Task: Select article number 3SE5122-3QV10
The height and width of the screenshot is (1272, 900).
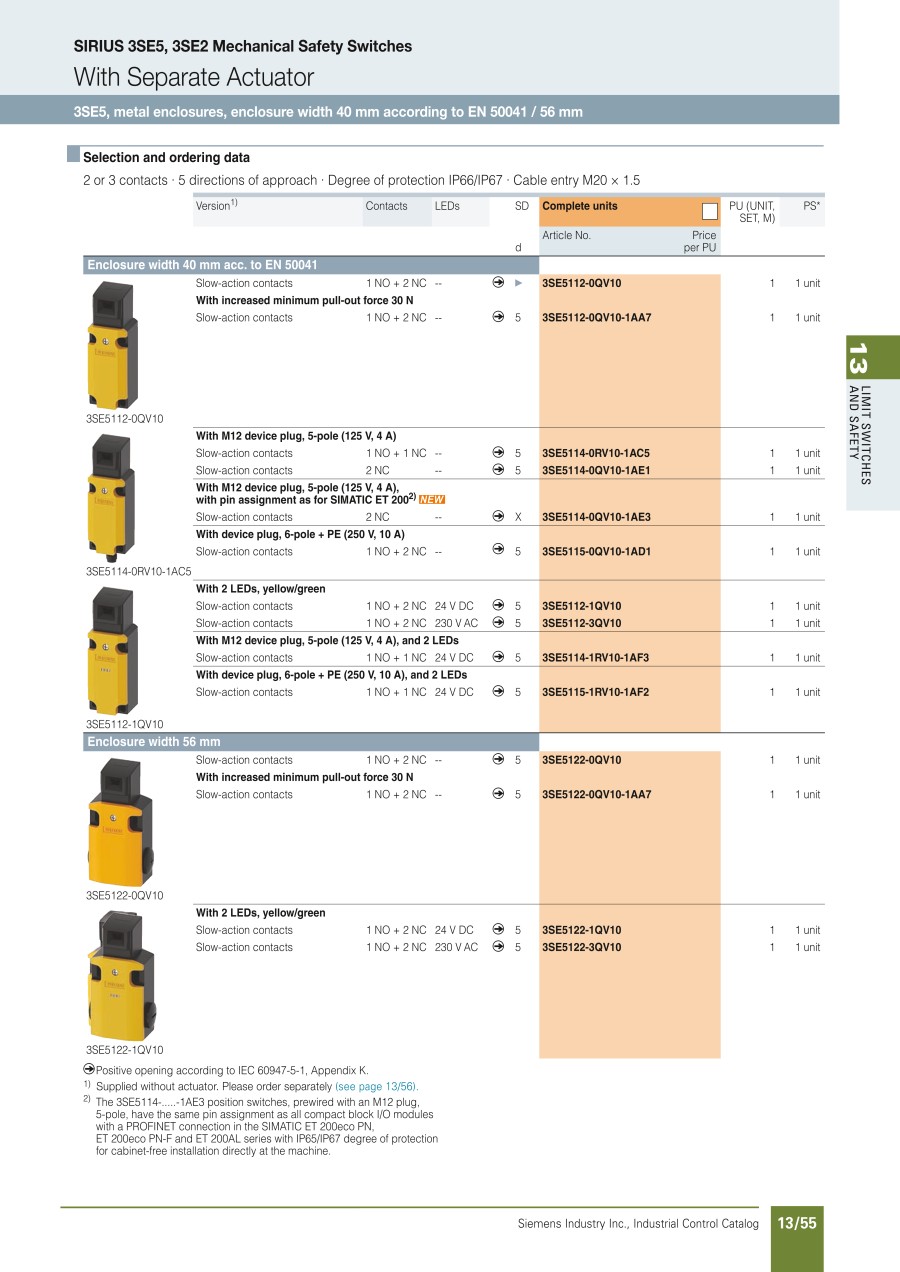Action: pyautogui.click(x=581, y=947)
